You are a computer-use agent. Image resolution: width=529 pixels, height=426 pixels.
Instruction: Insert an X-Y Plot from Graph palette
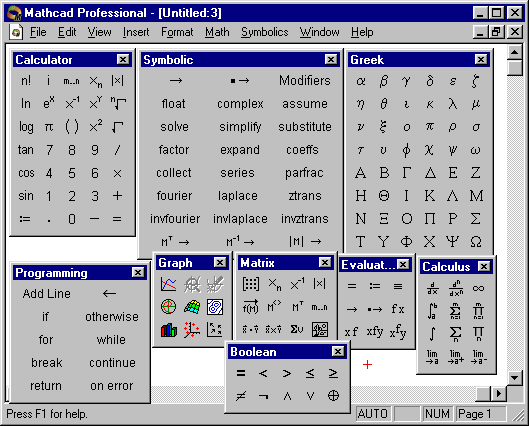(x=169, y=284)
